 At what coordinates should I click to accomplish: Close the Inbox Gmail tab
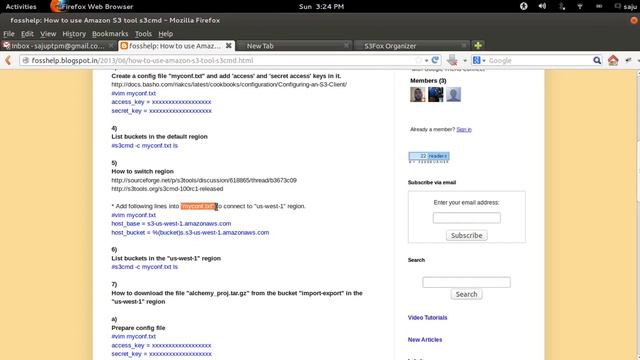(x=111, y=46)
